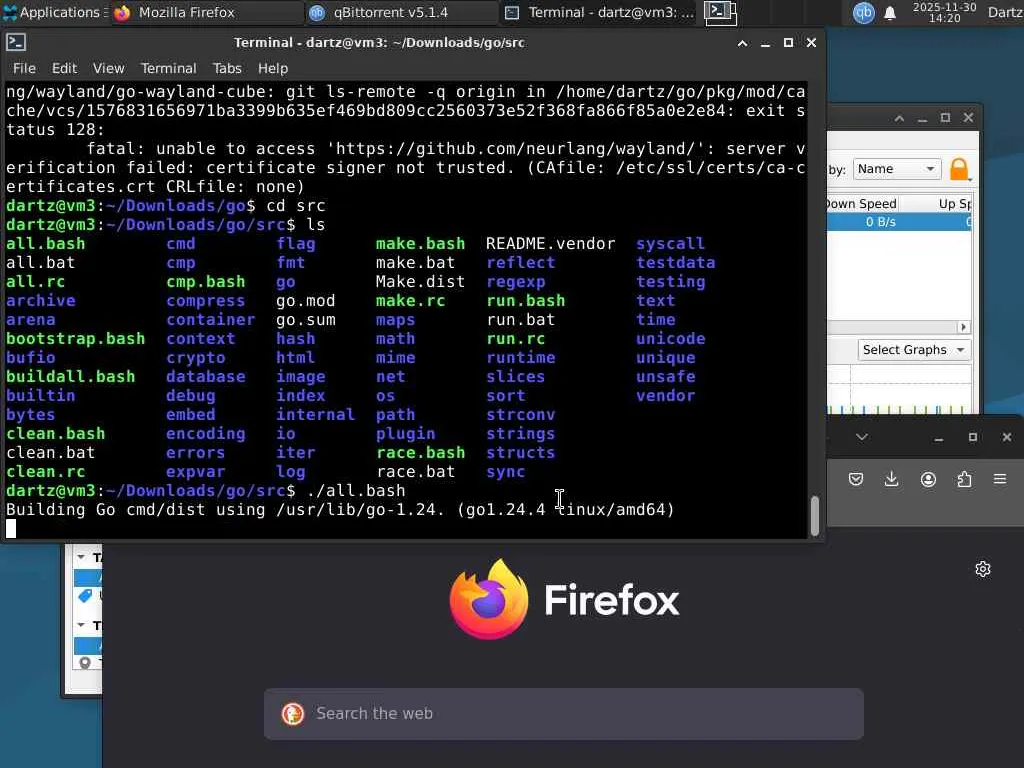
Task: Click the roll-up arrow in the Terminal title bar
Action: (742, 43)
